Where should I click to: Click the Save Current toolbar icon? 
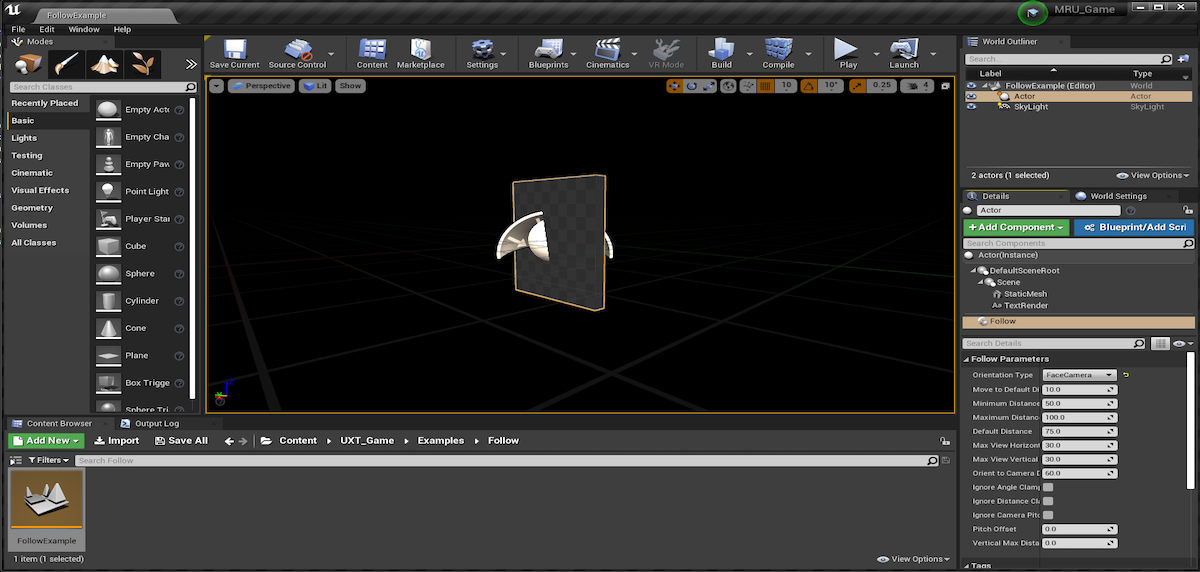[x=234, y=51]
